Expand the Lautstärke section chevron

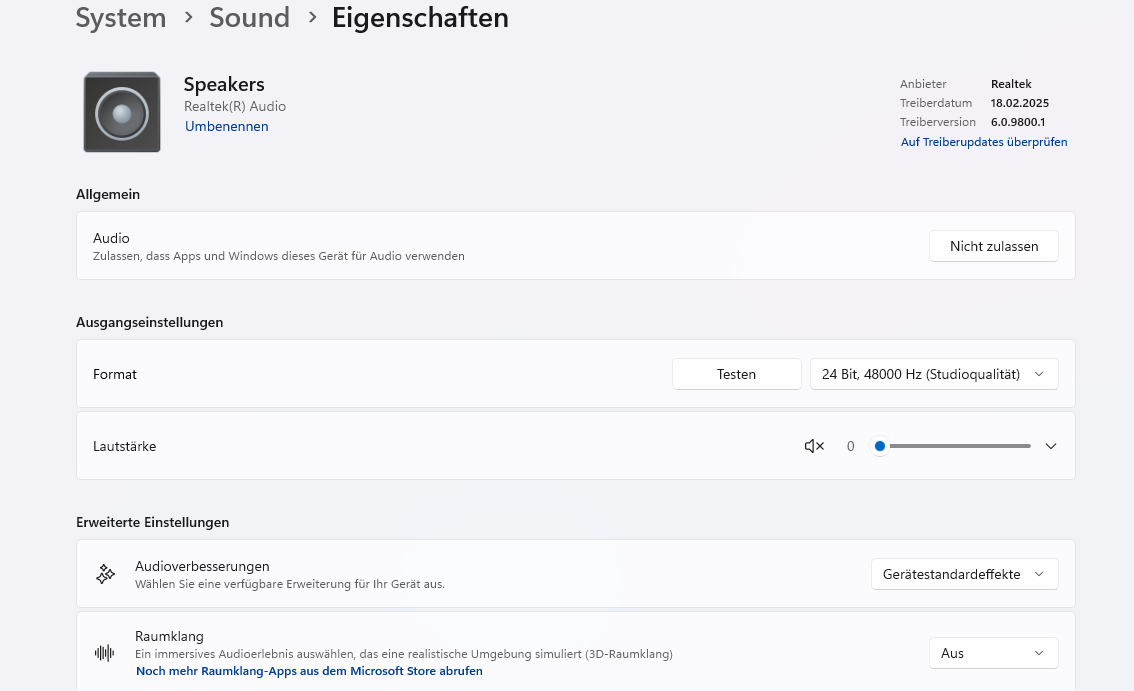1051,446
